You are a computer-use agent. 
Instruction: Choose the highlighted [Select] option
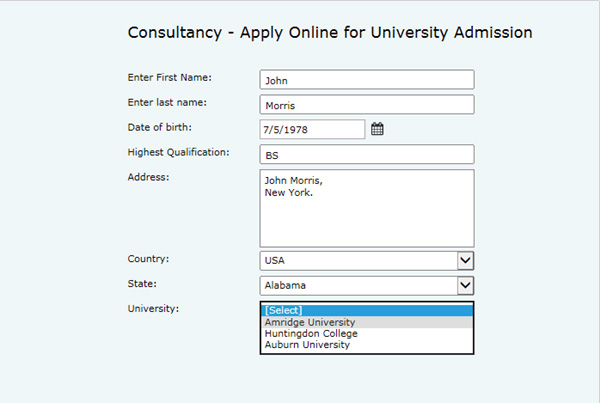367,310
